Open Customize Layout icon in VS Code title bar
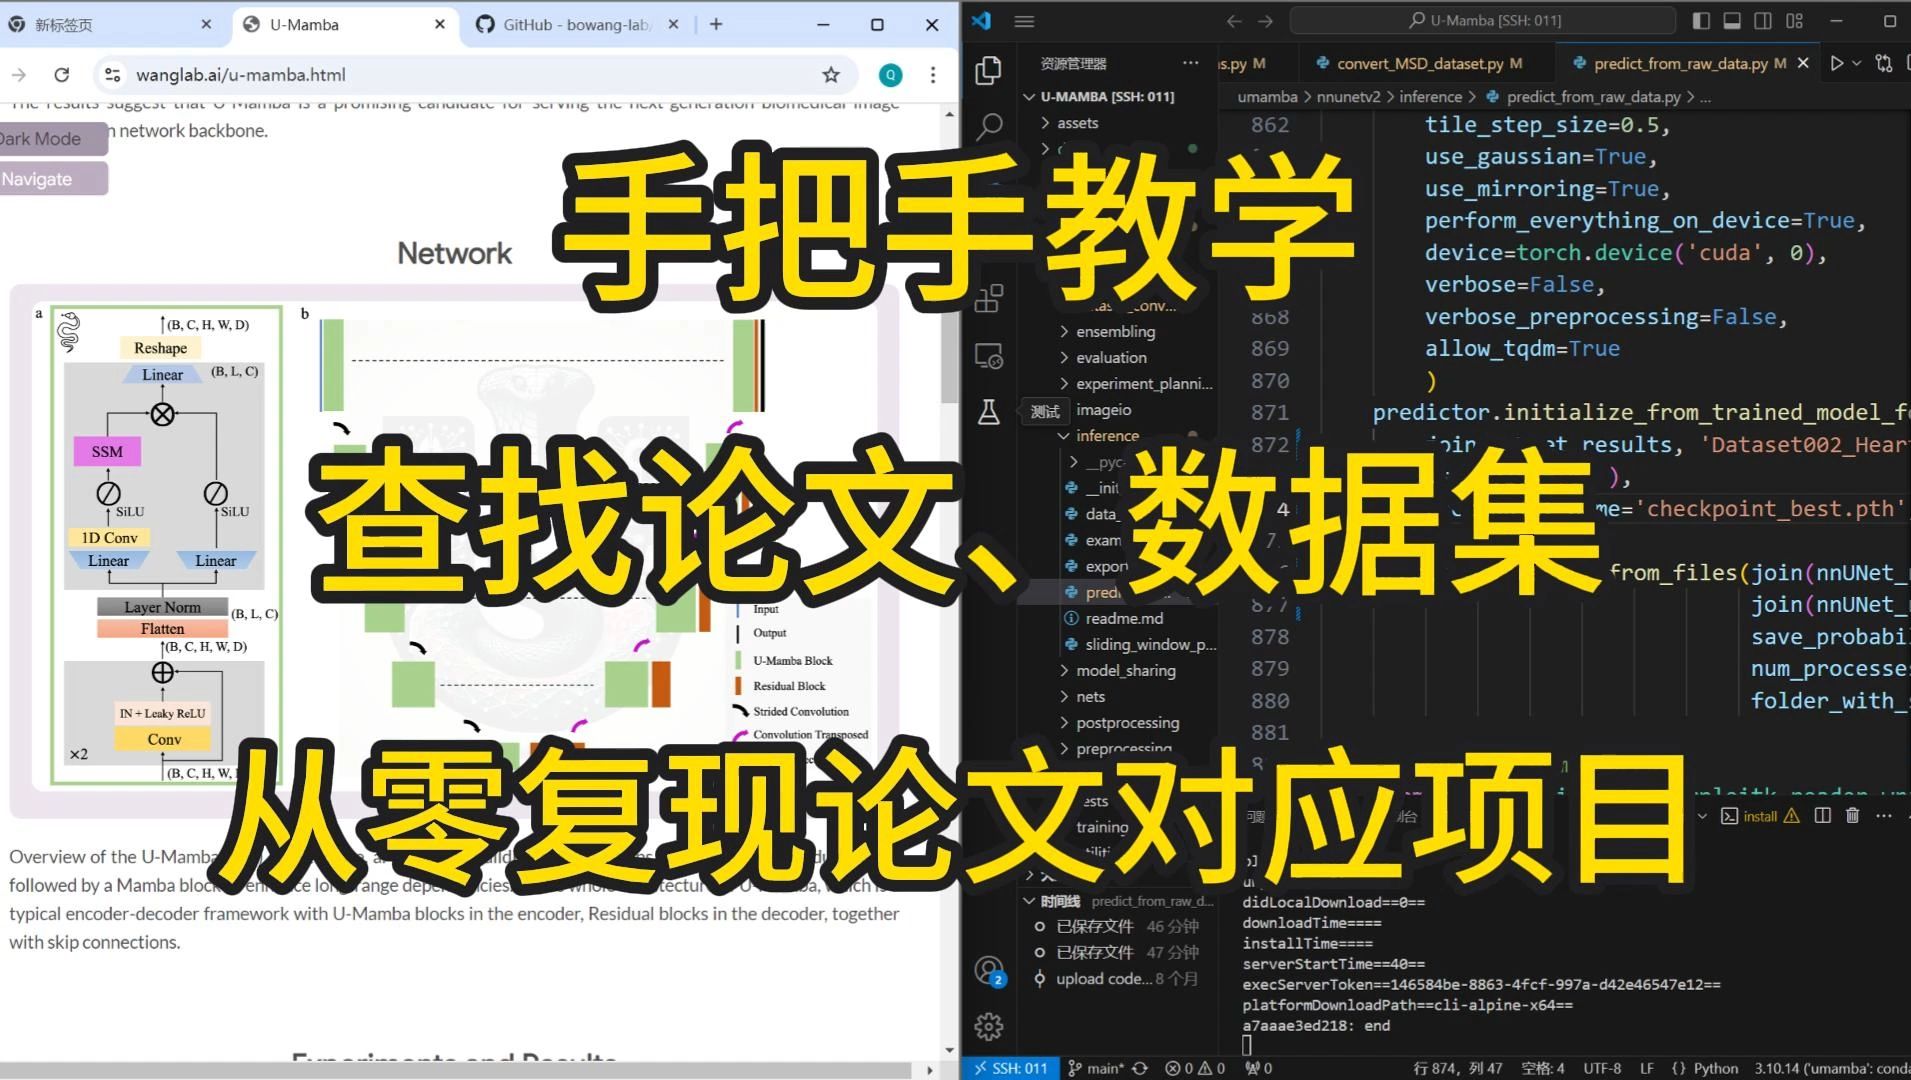This screenshot has width=1911, height=1080. [1795, 21]
